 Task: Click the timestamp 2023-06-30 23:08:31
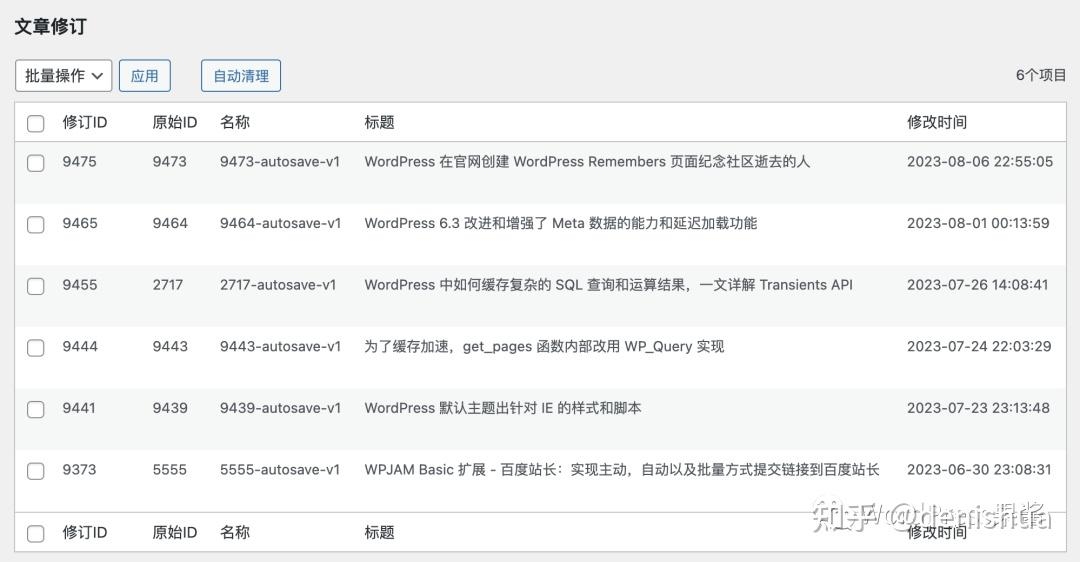click(979, 470)
